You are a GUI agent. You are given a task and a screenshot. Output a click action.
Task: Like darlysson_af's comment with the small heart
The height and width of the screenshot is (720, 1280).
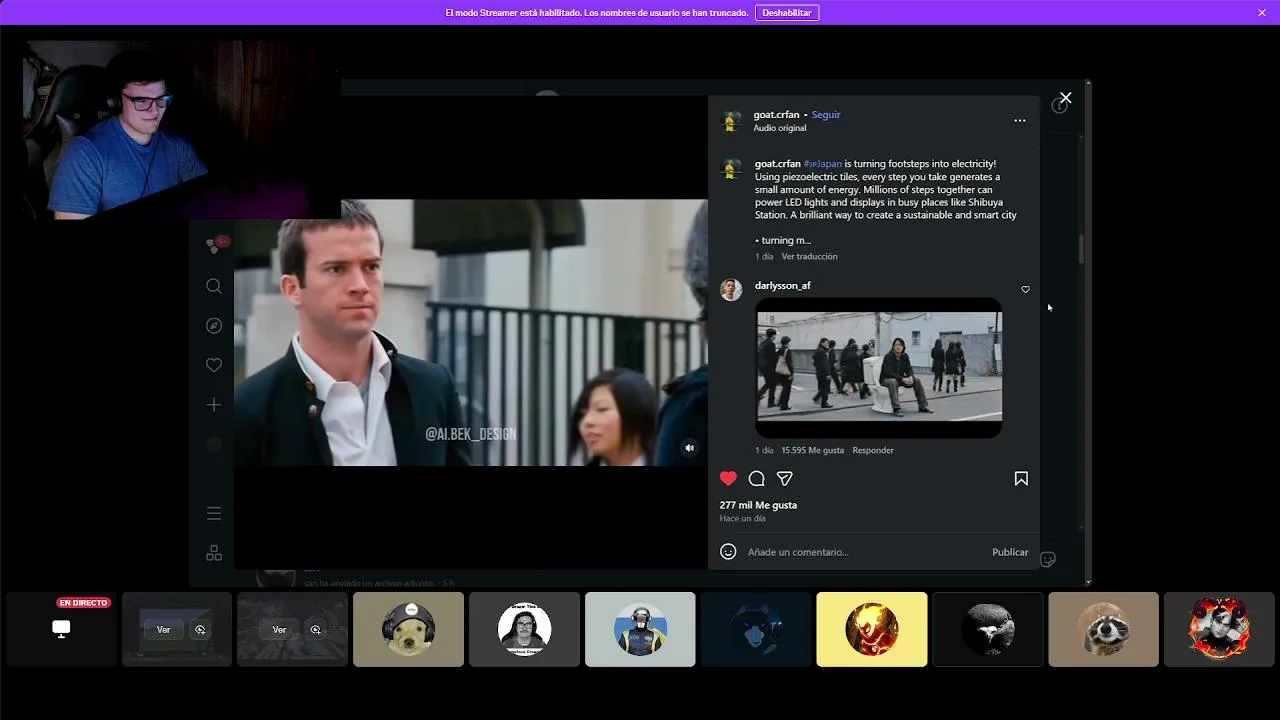[x=1025, y=289]
